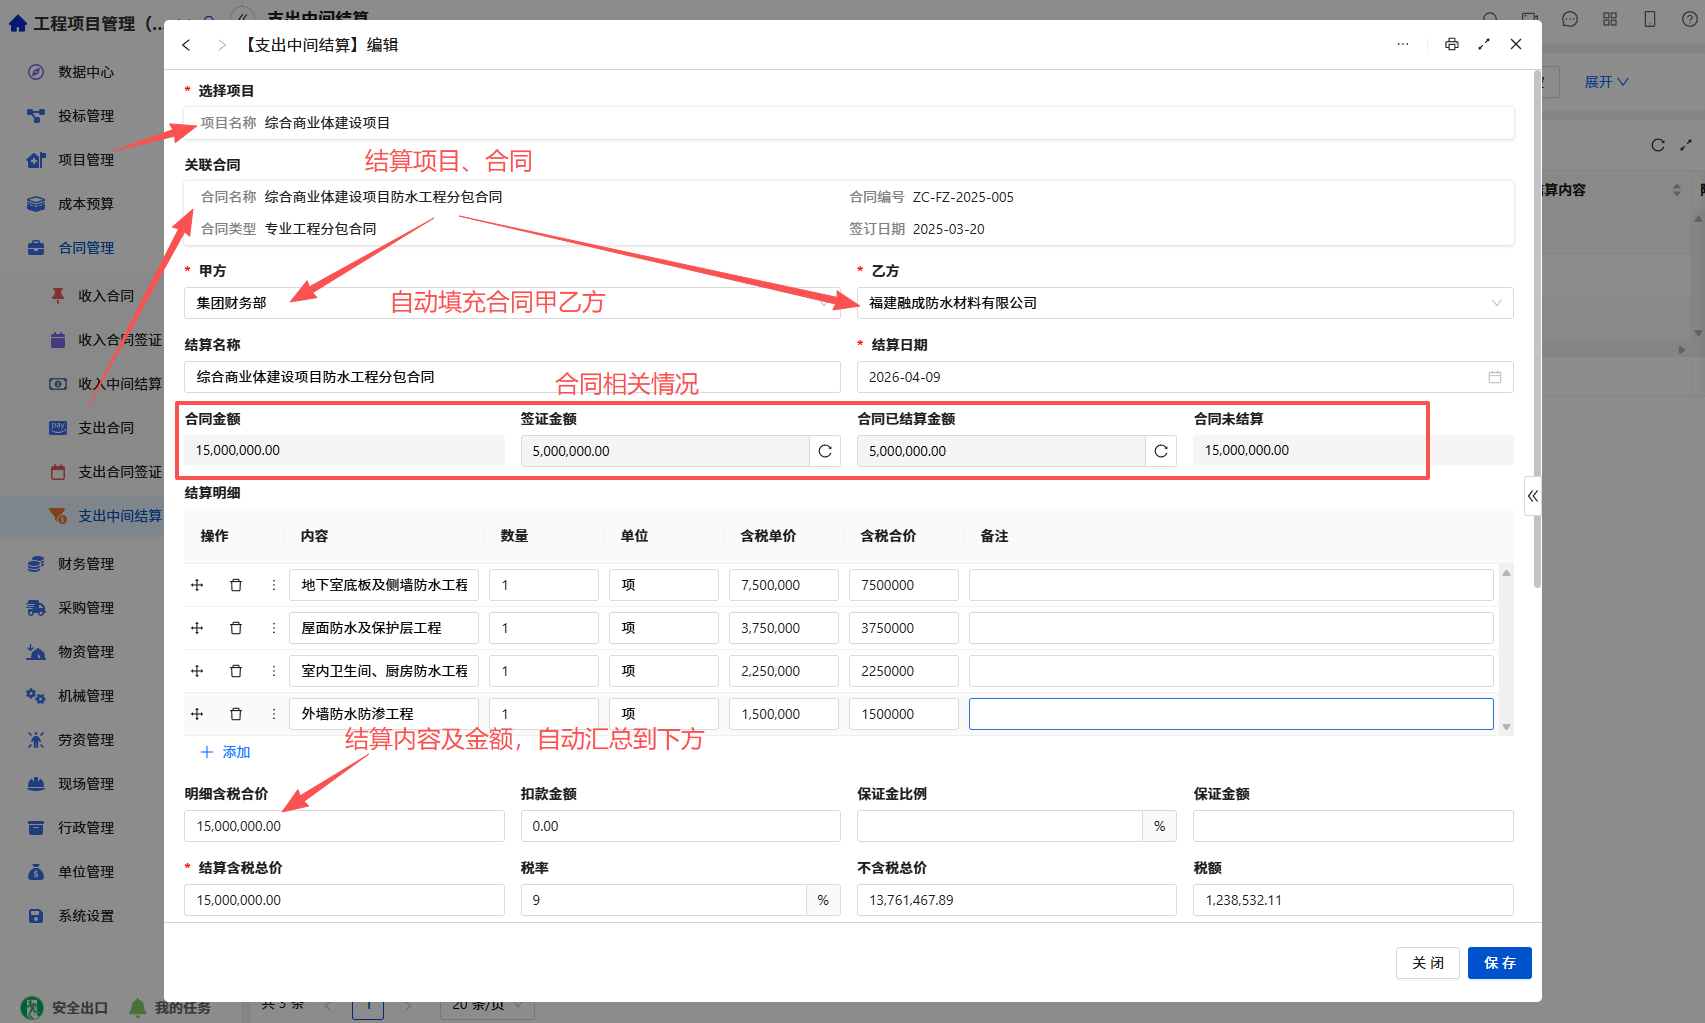This screenshot has width=1705, height=1023.
Task: Expand 机械管理 sidebar menu
Action: (85, 696)
